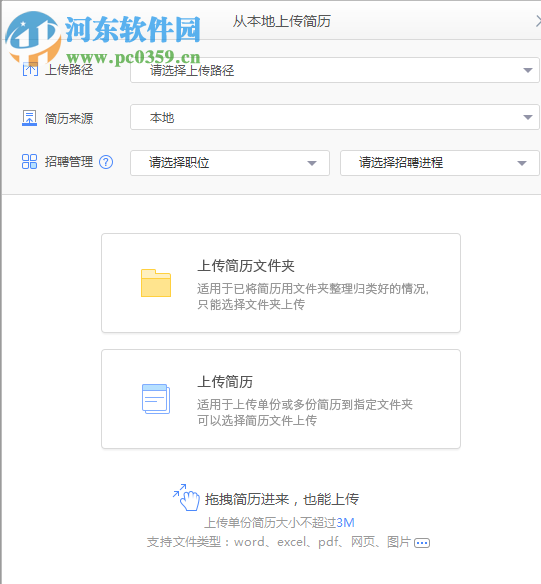Click the 招聘管理 help question mark icon
Viewport: 541px width, 584px height.
[x=106, y=162]
